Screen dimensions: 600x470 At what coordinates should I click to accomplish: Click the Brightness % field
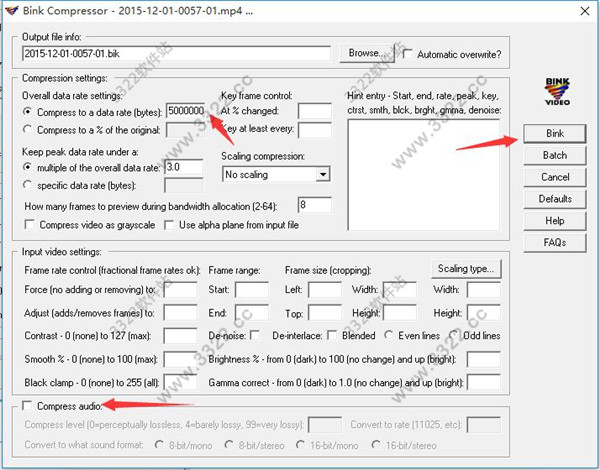tap(484, 359)
